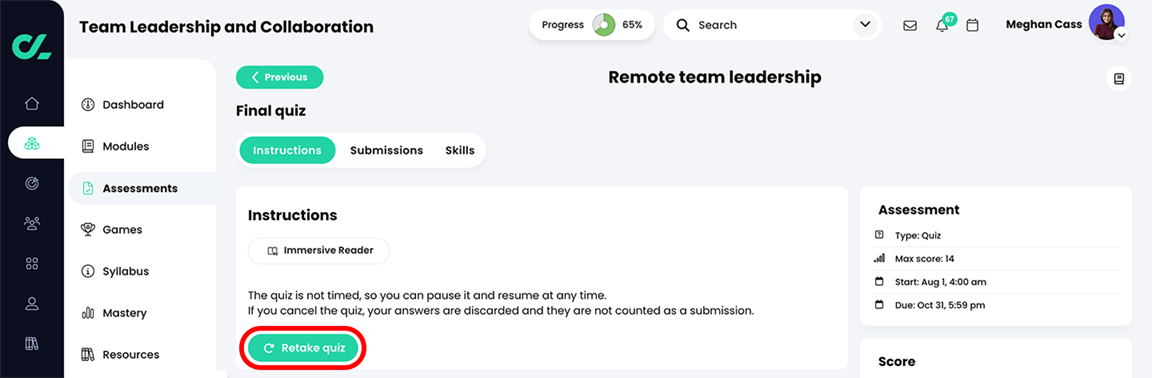Click the magnifier search icon
Viewport: 1152px width, 378px height.
click(683, 25)
